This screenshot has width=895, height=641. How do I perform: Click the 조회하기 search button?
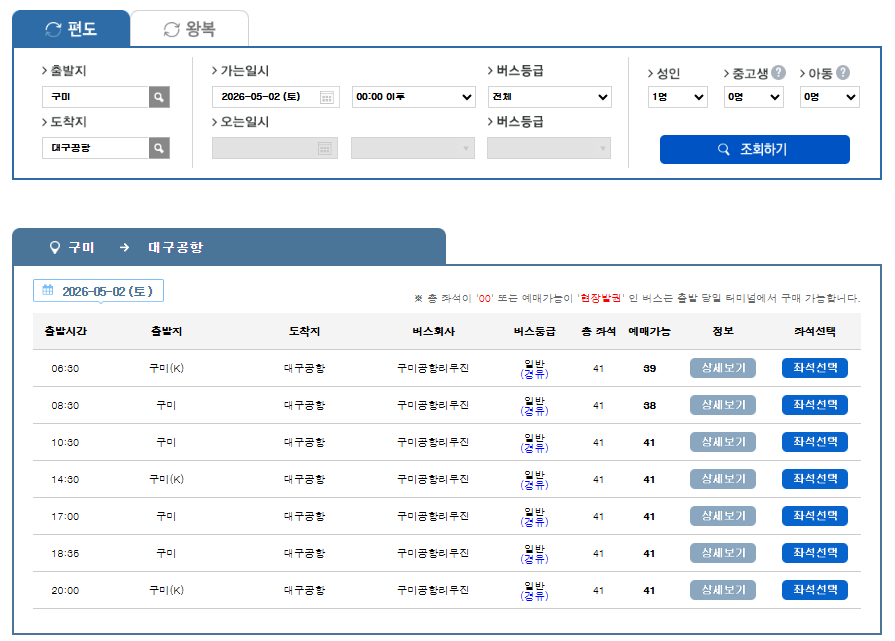[x=755, y=150]
